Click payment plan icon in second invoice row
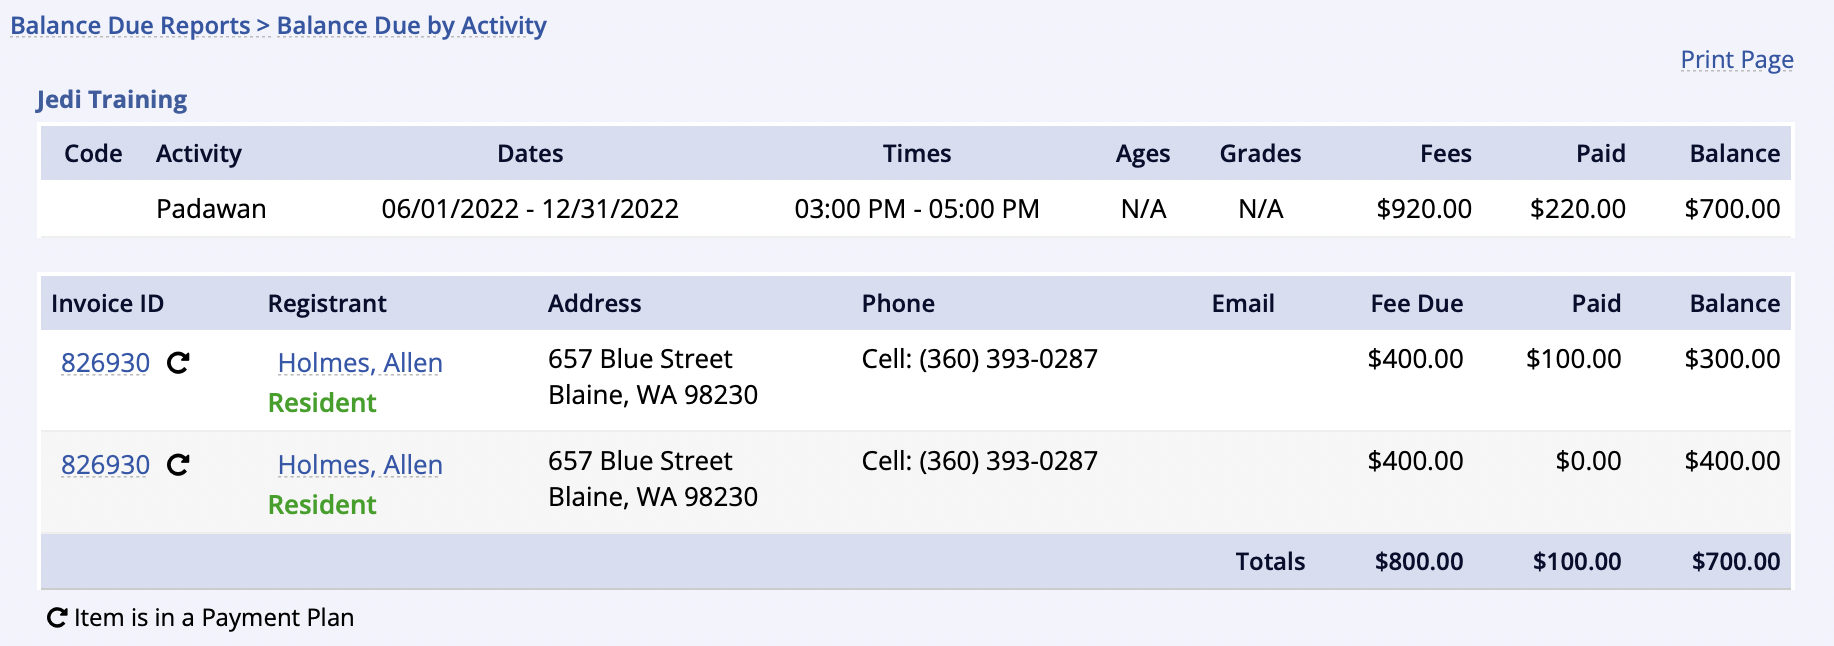 pyautogui.click(x=178, y=465)
